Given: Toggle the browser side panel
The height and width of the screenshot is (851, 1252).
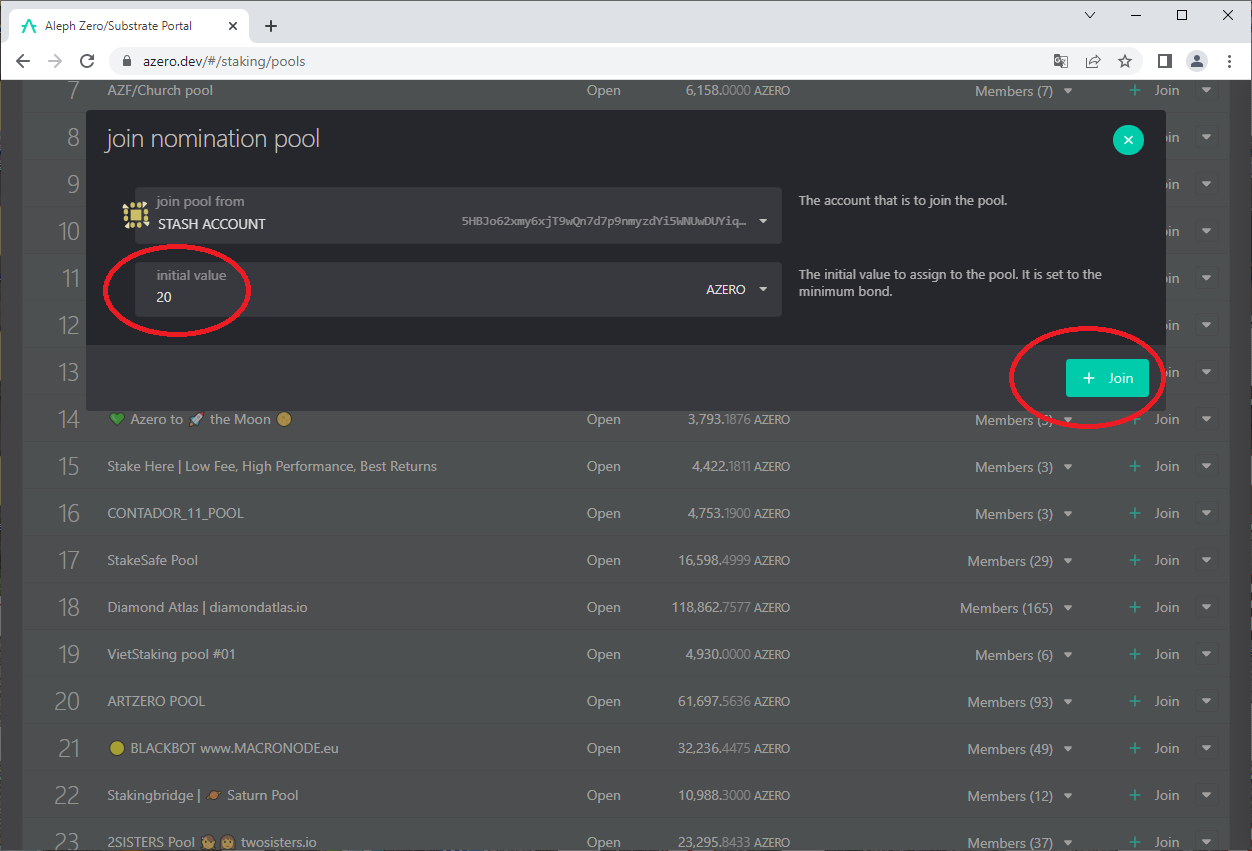Looking at the screenshot, I should point(1165,61).
